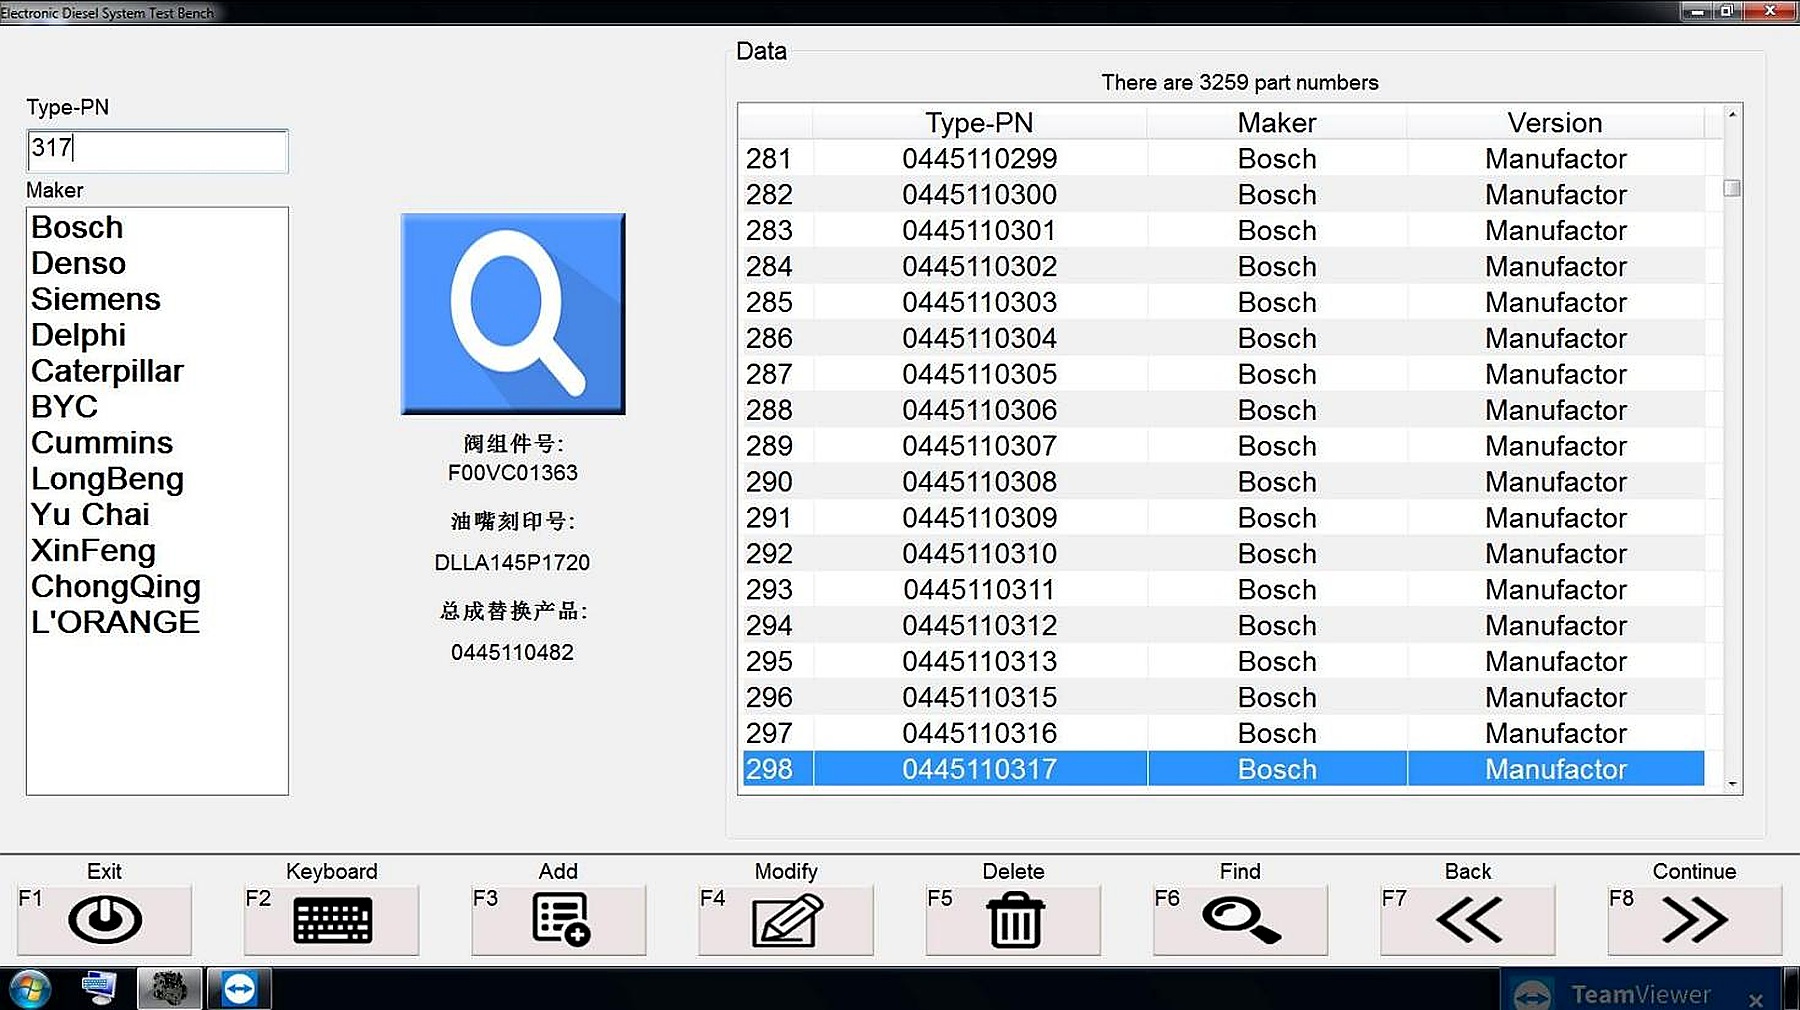Click in the Type-PN search field
This screenshot has width=1800, height=1010.
(157, 150)
